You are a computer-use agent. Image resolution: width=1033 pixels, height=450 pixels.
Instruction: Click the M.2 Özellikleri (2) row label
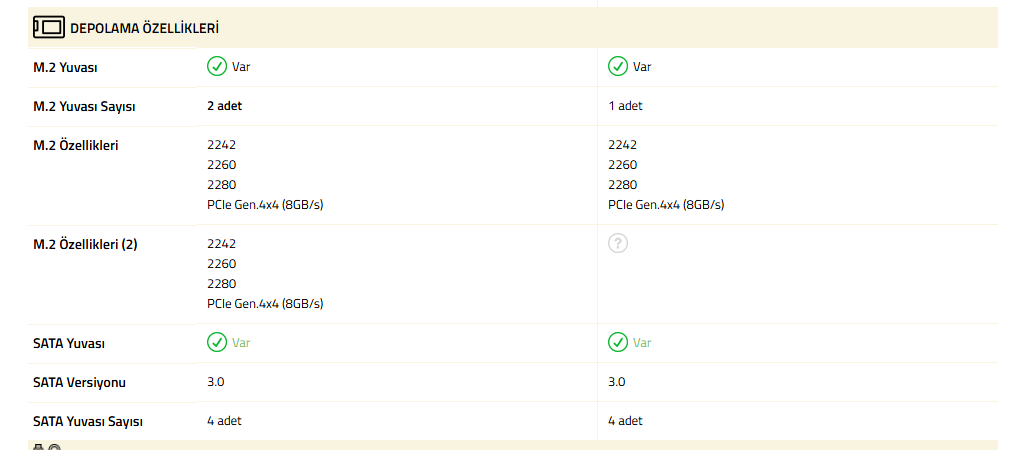pyautogui.click(x=85, y=244)
